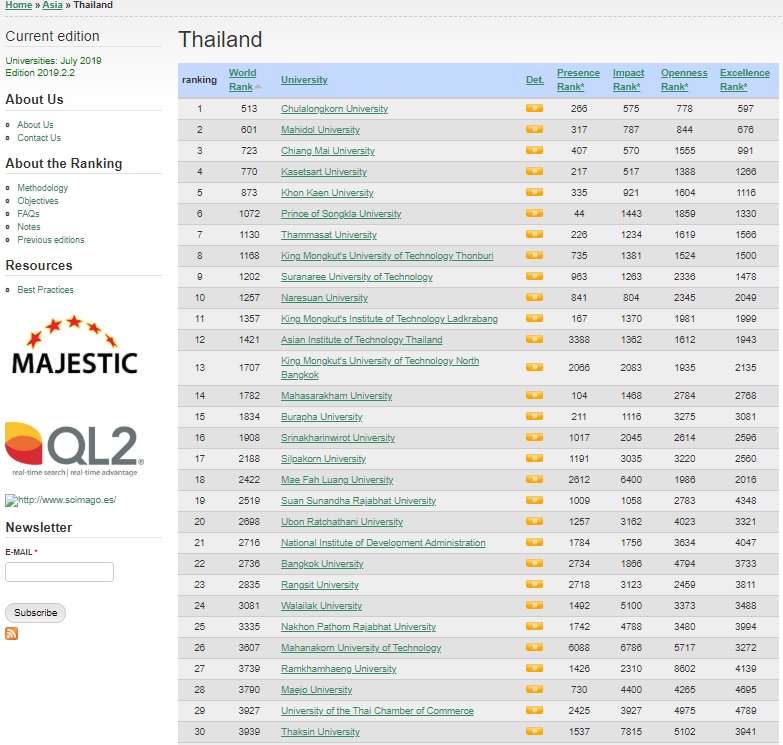Sort by Impact Rank column header
This screenshot has height=745, width=783.
628,80
